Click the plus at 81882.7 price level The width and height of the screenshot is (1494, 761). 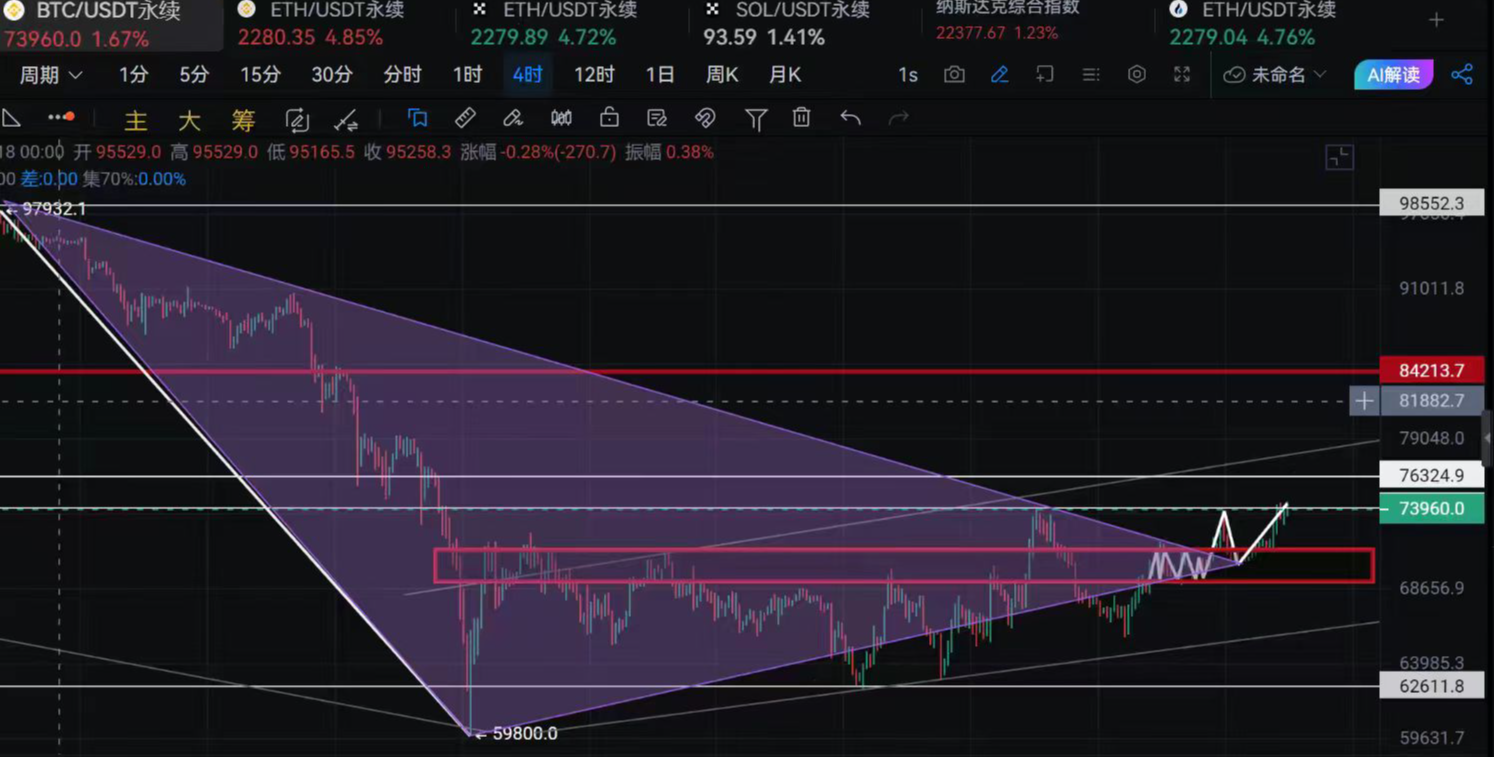pyautogui.click(x=1364, y=401)
